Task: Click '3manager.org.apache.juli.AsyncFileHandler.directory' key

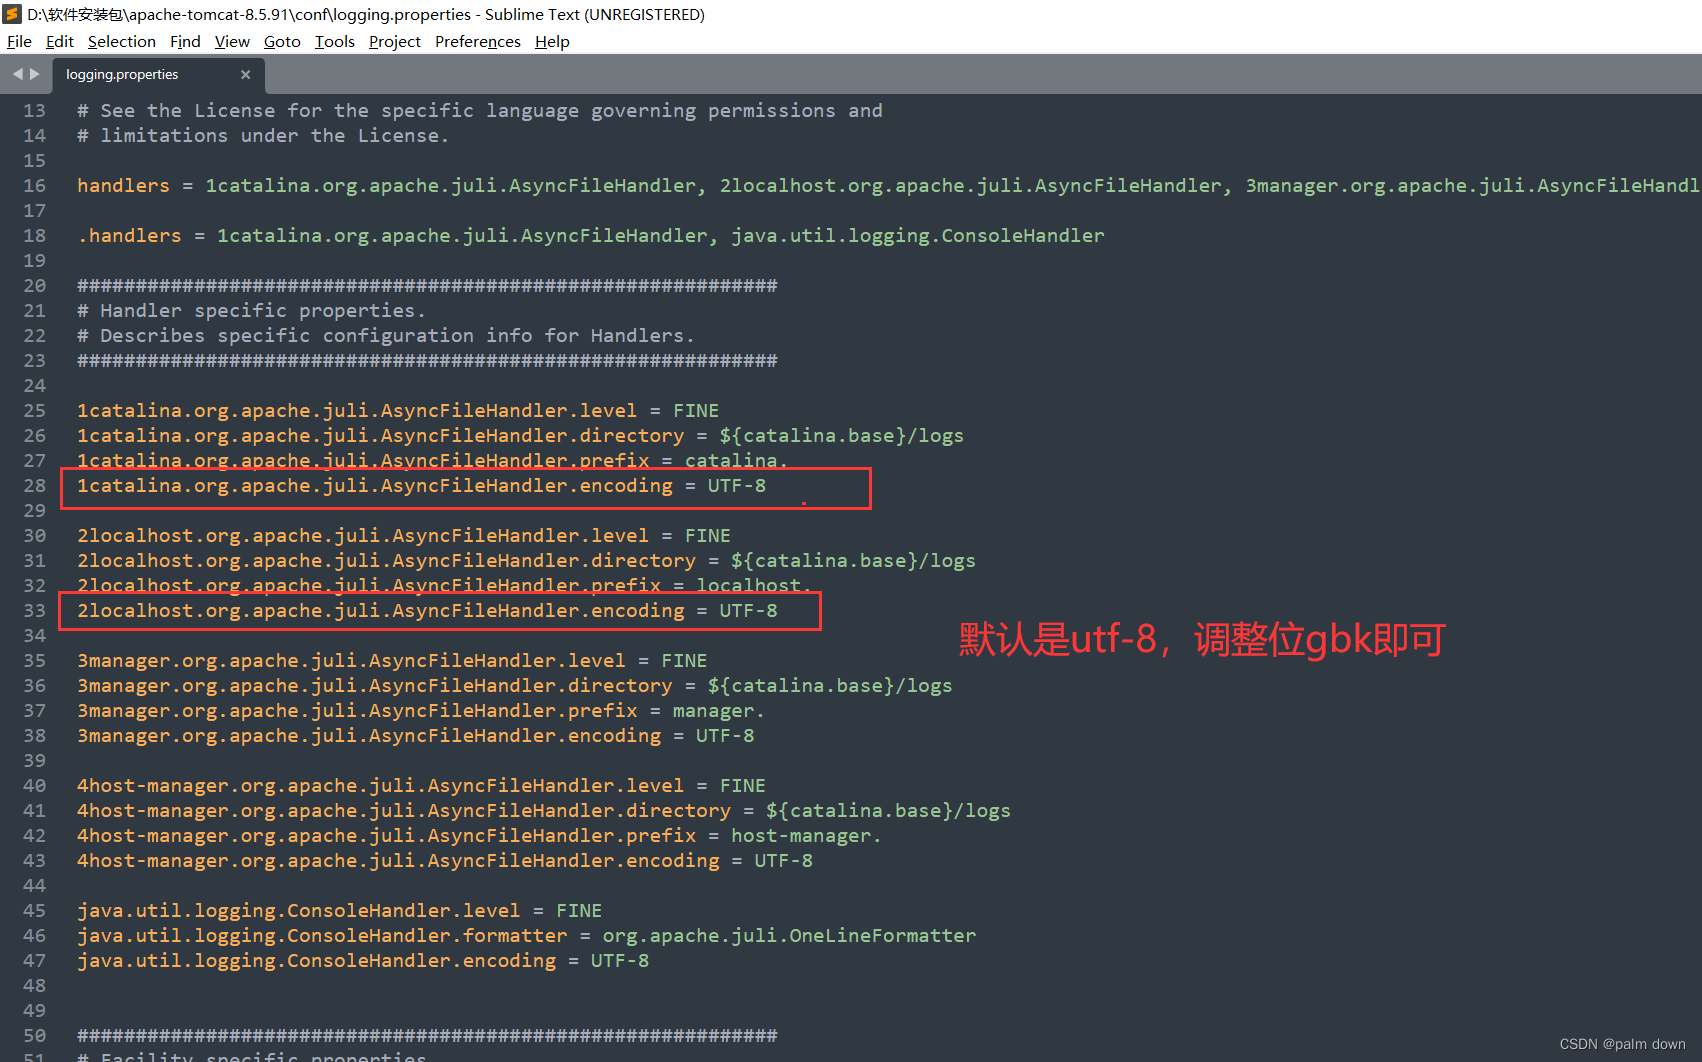Action: tap(375, 685)
